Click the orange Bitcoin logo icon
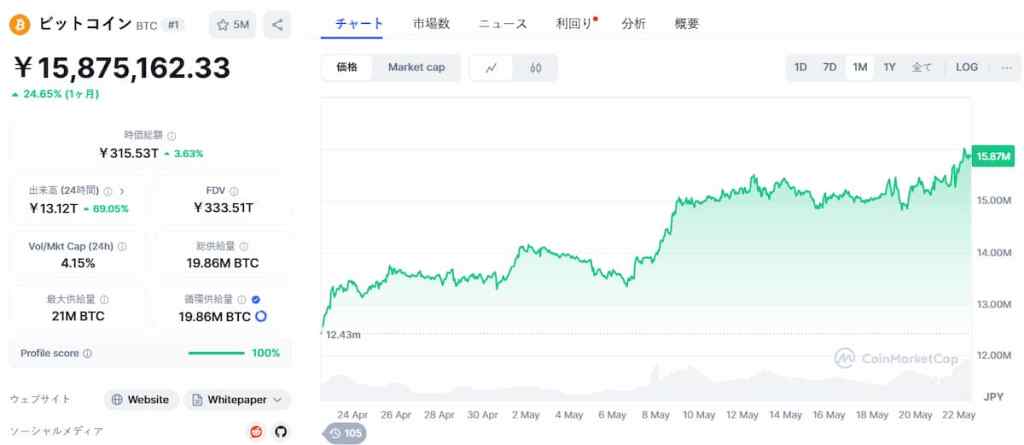Screen dimensions: 1024x445 pyautogui.click(x=20, y=25)
